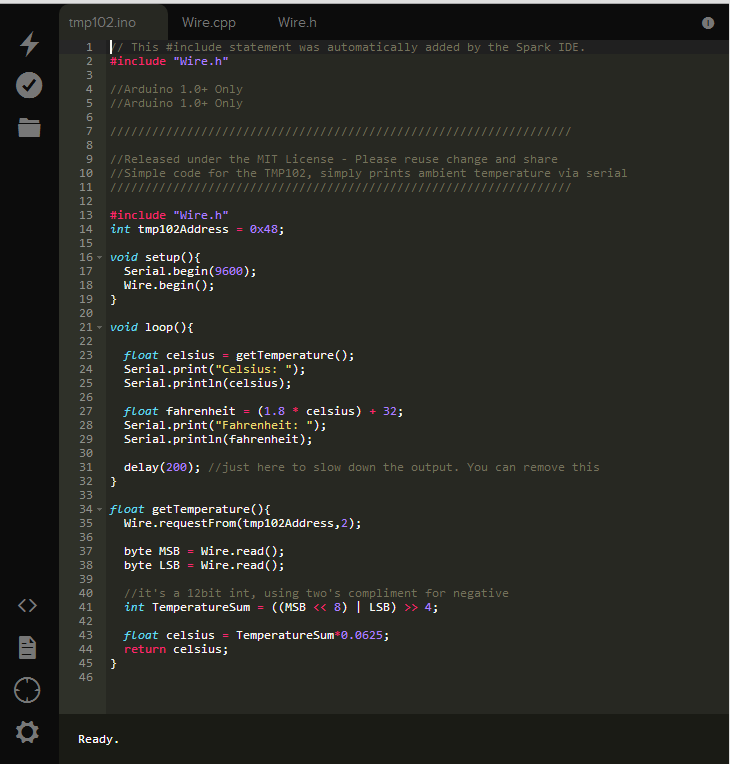
Task: Open the Cores crosshair icon
Action: (27, 690)
